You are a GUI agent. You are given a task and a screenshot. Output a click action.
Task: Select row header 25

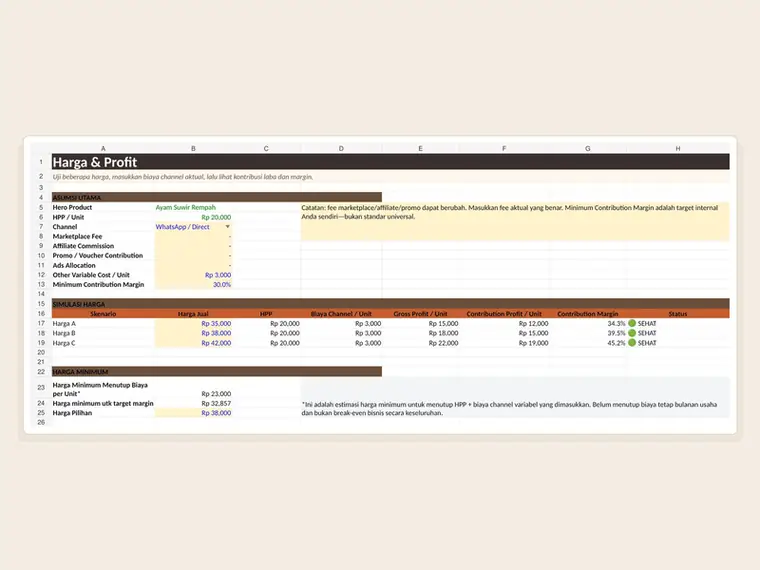tap(41, 413)
